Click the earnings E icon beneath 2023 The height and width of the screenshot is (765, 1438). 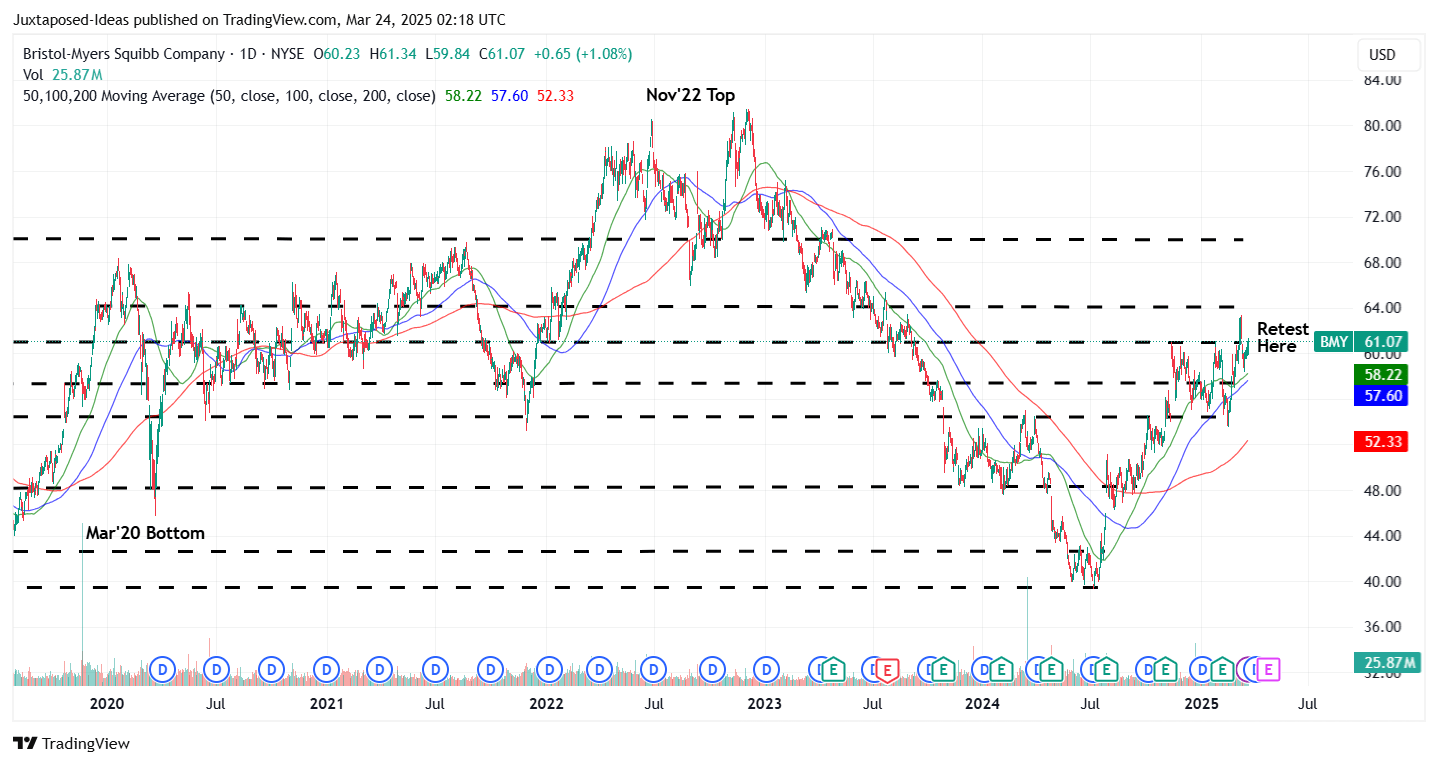[832, 670]
